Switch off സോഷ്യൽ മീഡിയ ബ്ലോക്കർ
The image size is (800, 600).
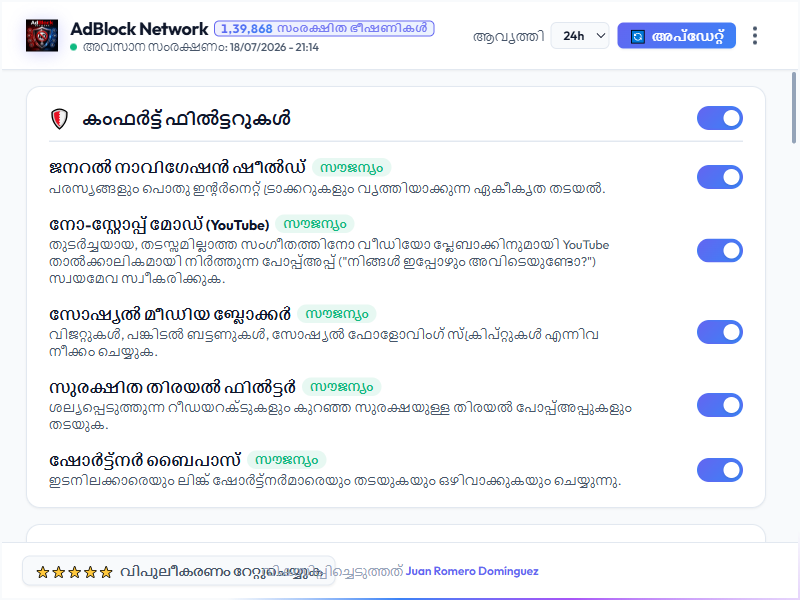(x=719, y=332)
